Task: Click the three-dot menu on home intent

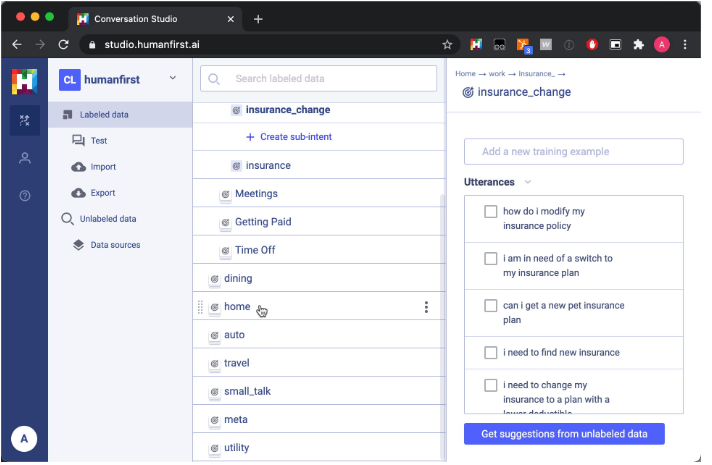Action: pos(427,307)
